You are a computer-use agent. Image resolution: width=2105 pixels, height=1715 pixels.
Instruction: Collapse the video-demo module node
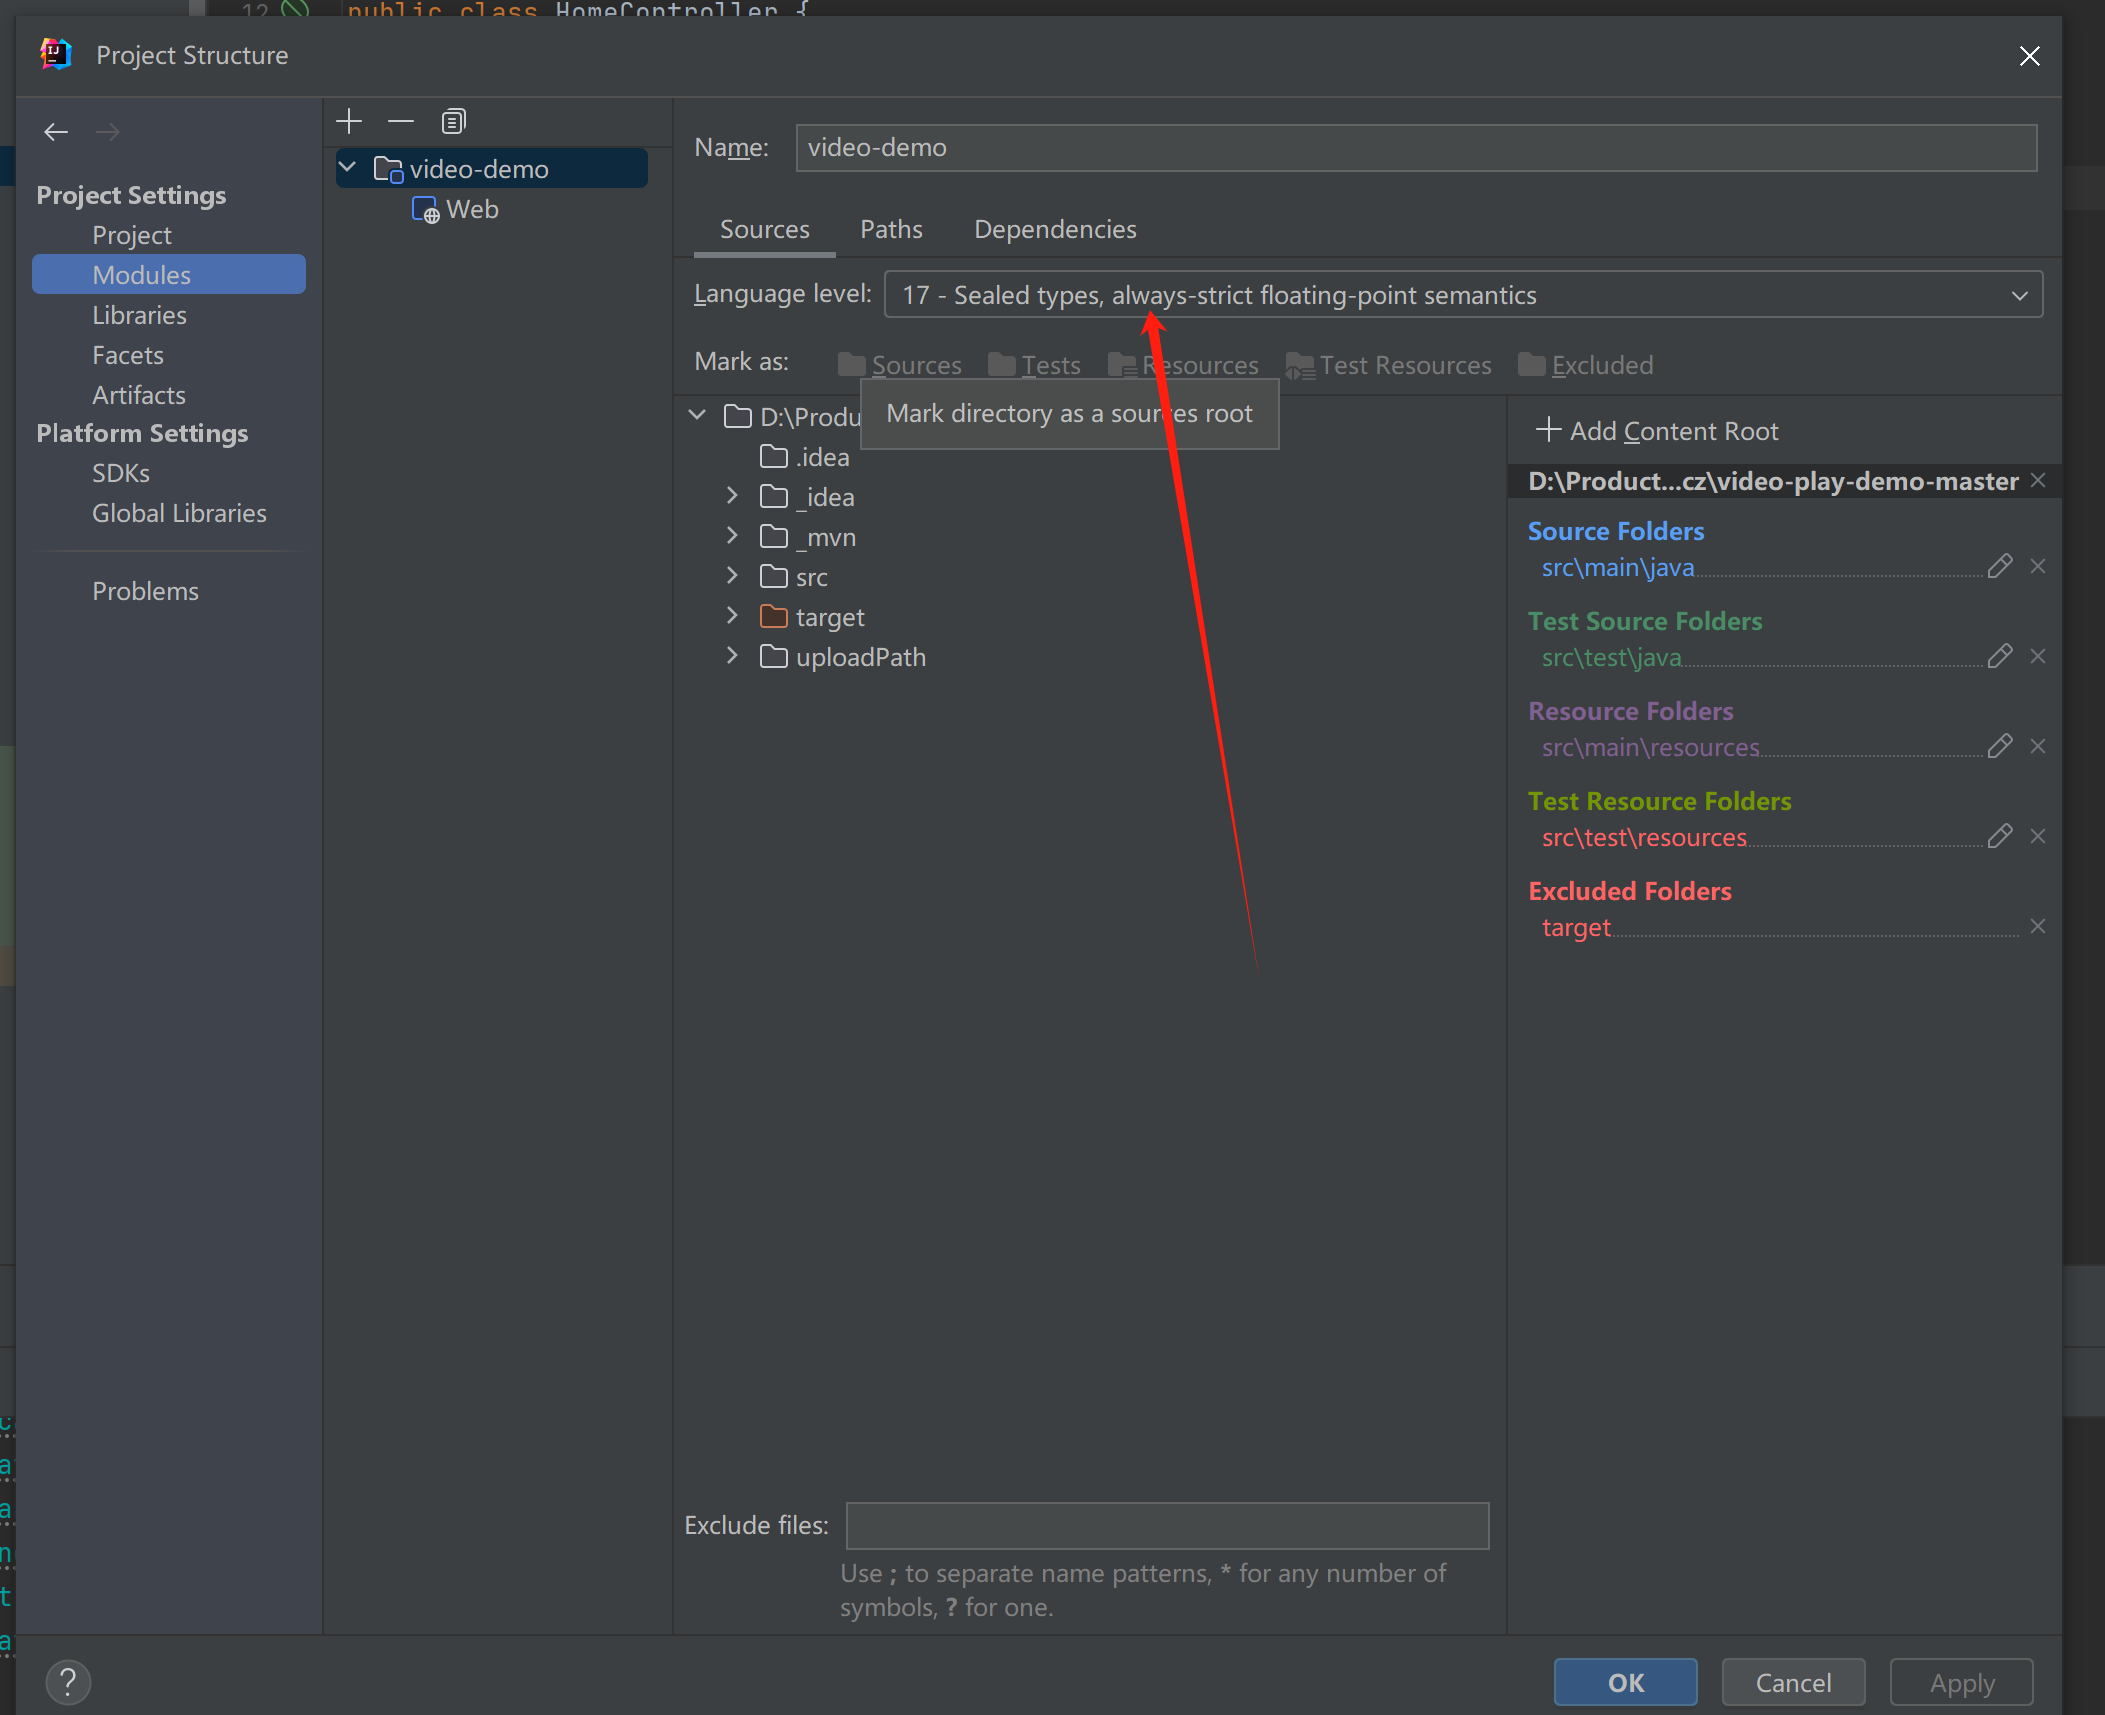(348, 168)
